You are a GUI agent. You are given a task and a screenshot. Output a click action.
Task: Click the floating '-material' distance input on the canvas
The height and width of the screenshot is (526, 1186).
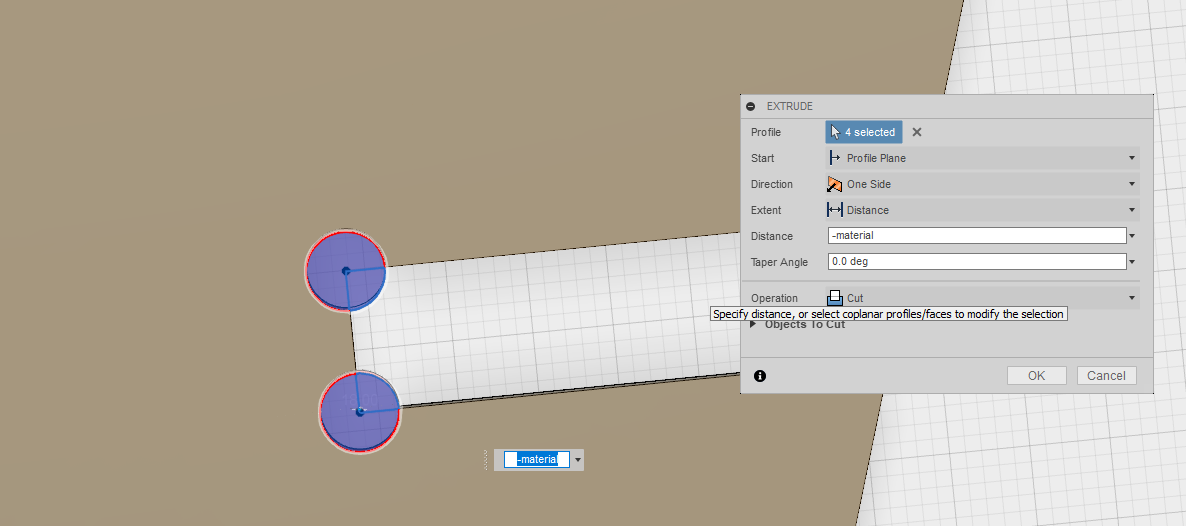pos(537,459)
